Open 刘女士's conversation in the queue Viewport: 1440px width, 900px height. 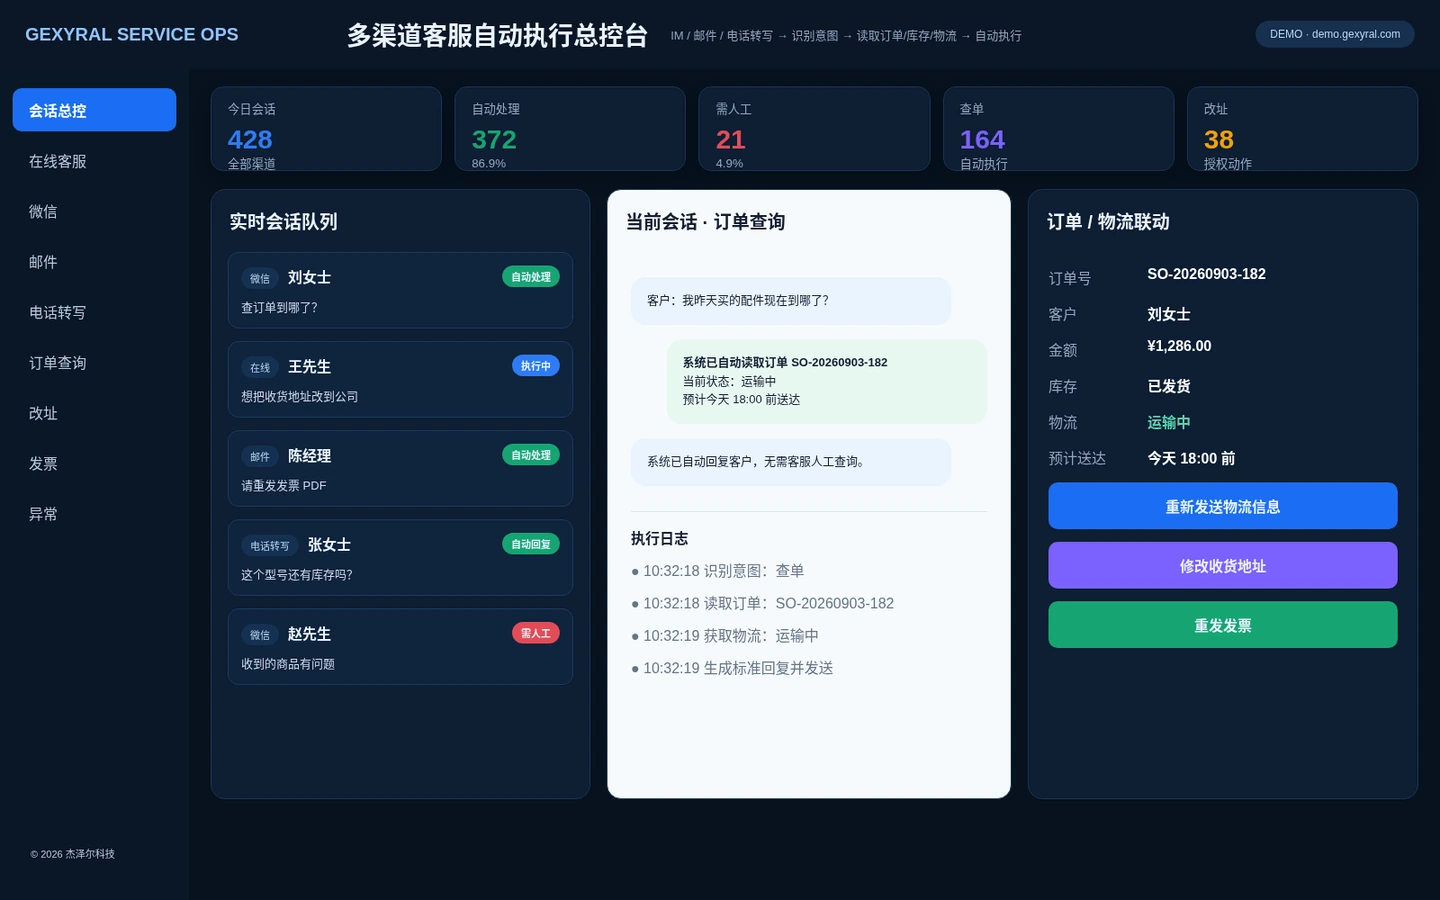400,290
